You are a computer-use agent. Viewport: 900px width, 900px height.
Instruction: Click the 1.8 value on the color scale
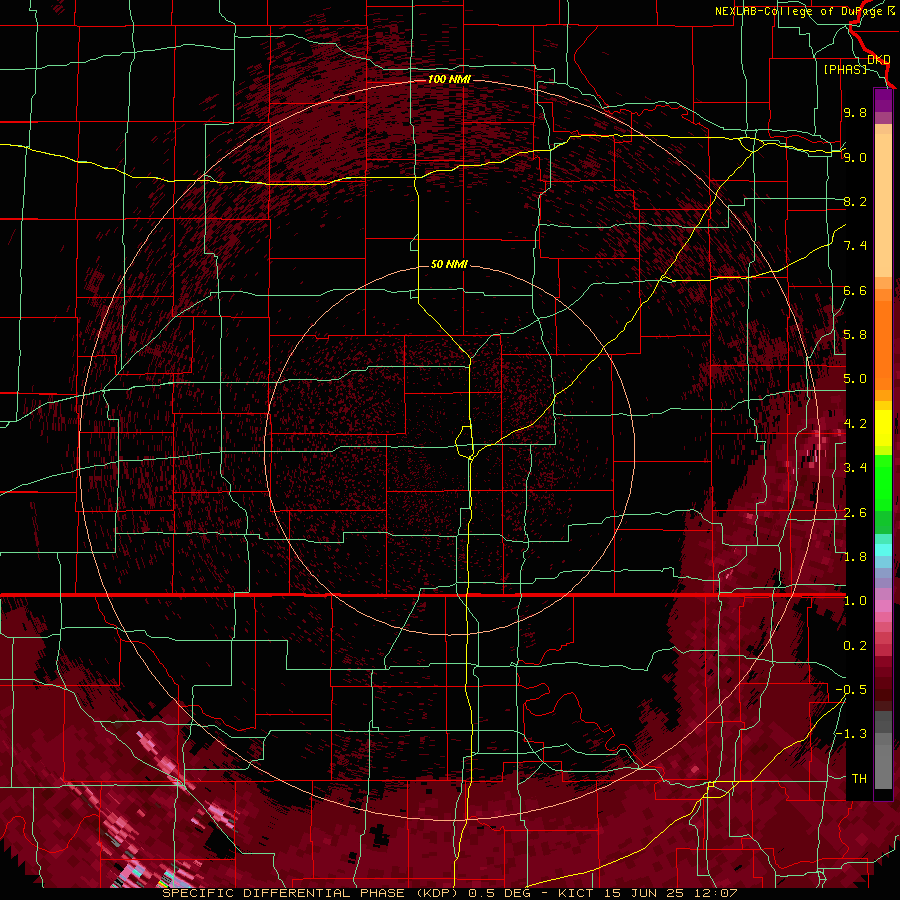pyautogui.click(x=855, y=557)
